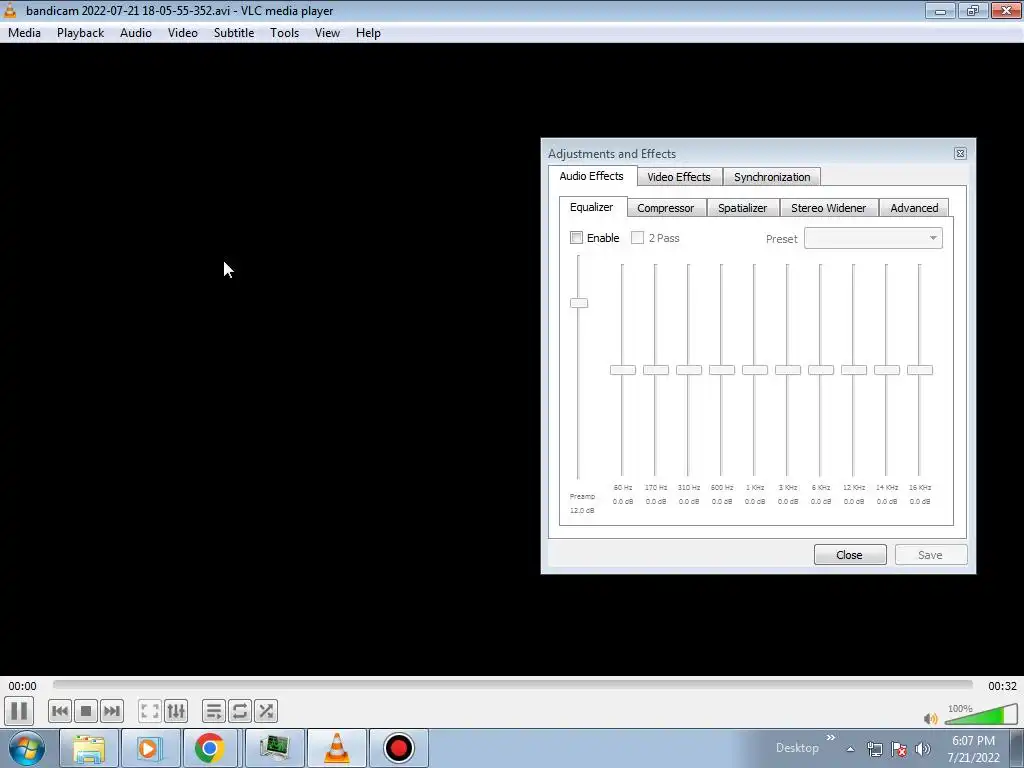Toggle the playlist view
The width and height of the screenshot is (1024, 768).
tap(214, 711)
